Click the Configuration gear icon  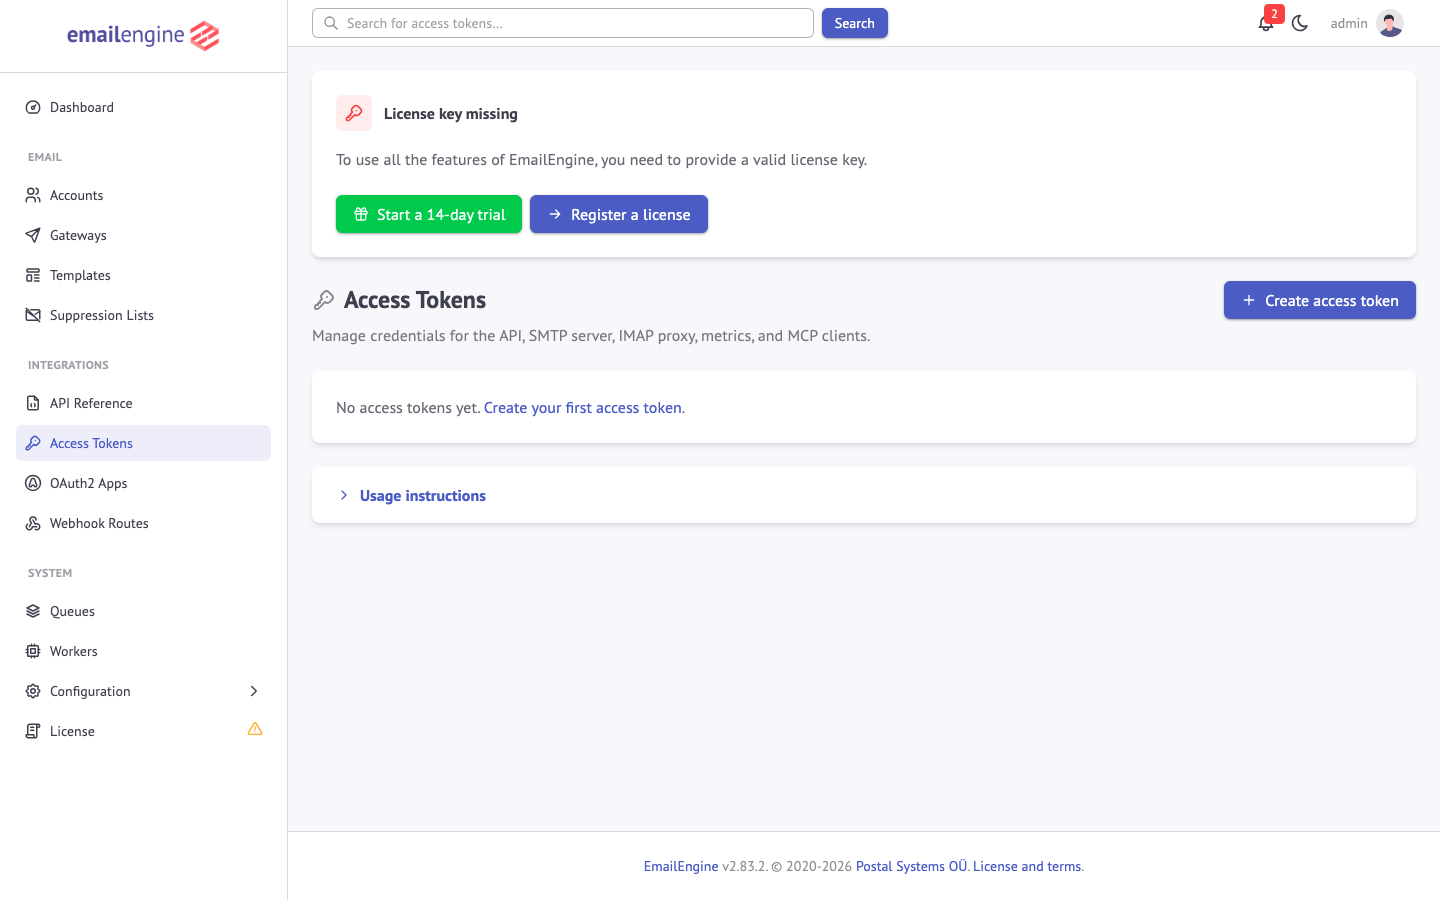tap(33, 691)
